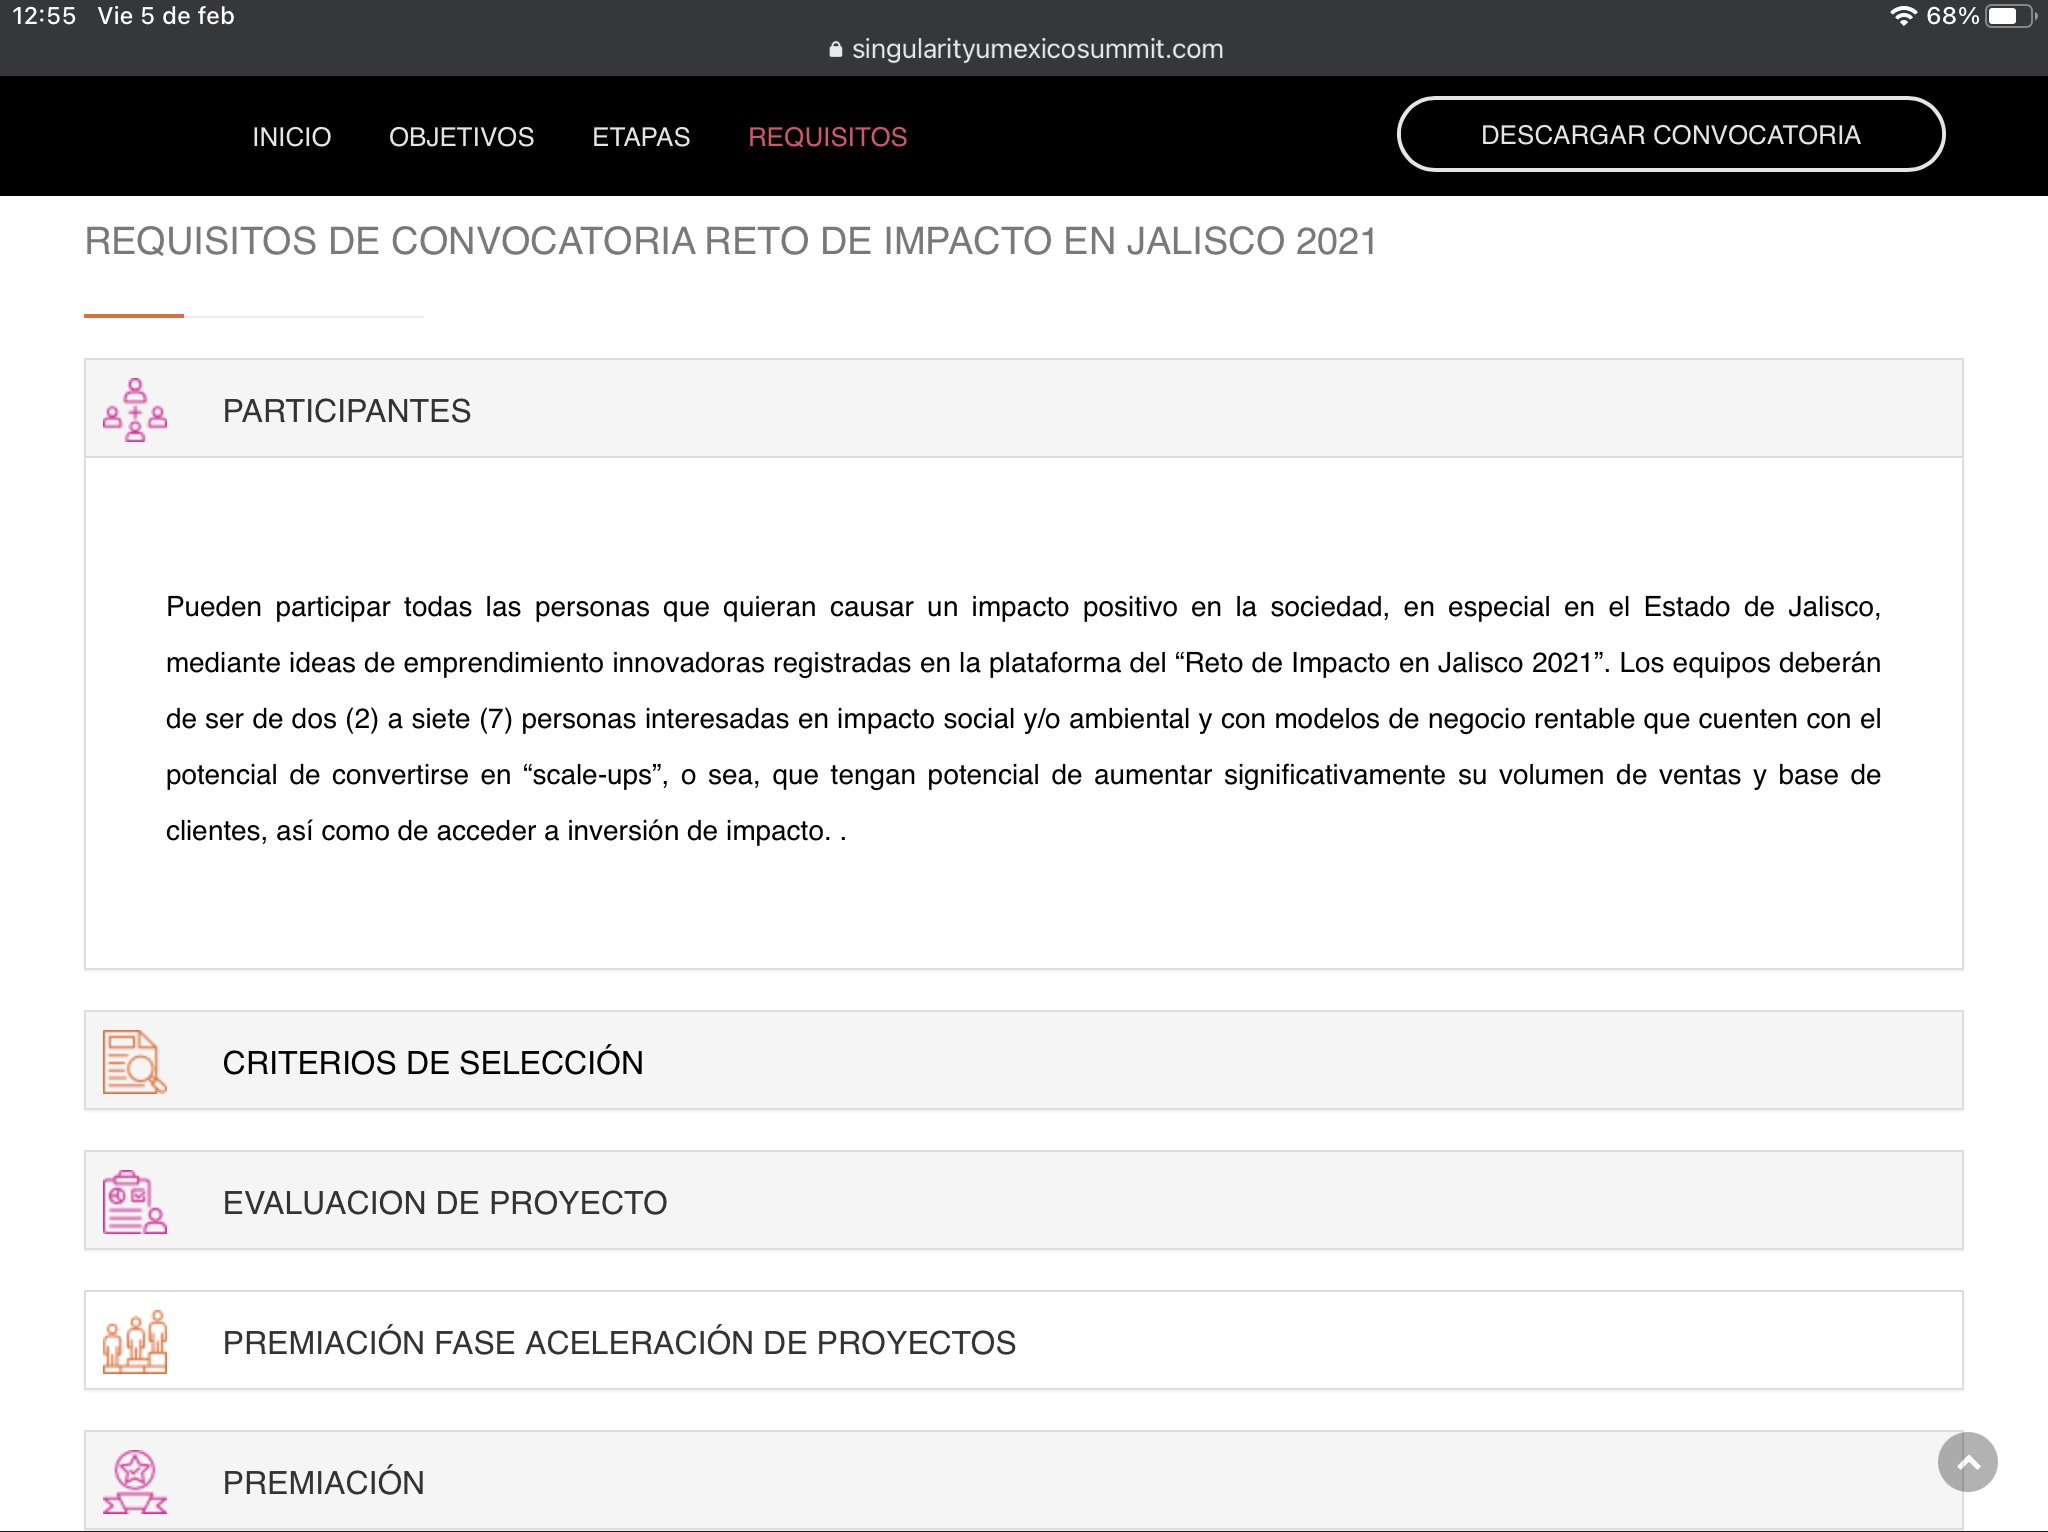Tap the lock icon in address bar
This screenshot has height=1532, width=2048.
coord(836,50)
